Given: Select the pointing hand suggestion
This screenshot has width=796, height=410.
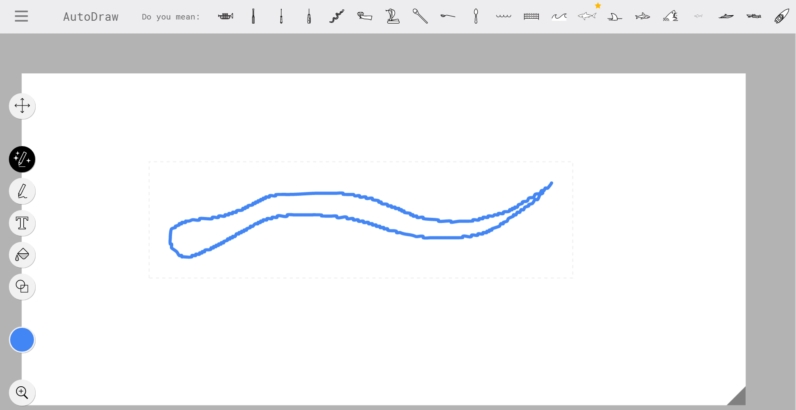Looking at the screenshot, I should tap(364, 16).
